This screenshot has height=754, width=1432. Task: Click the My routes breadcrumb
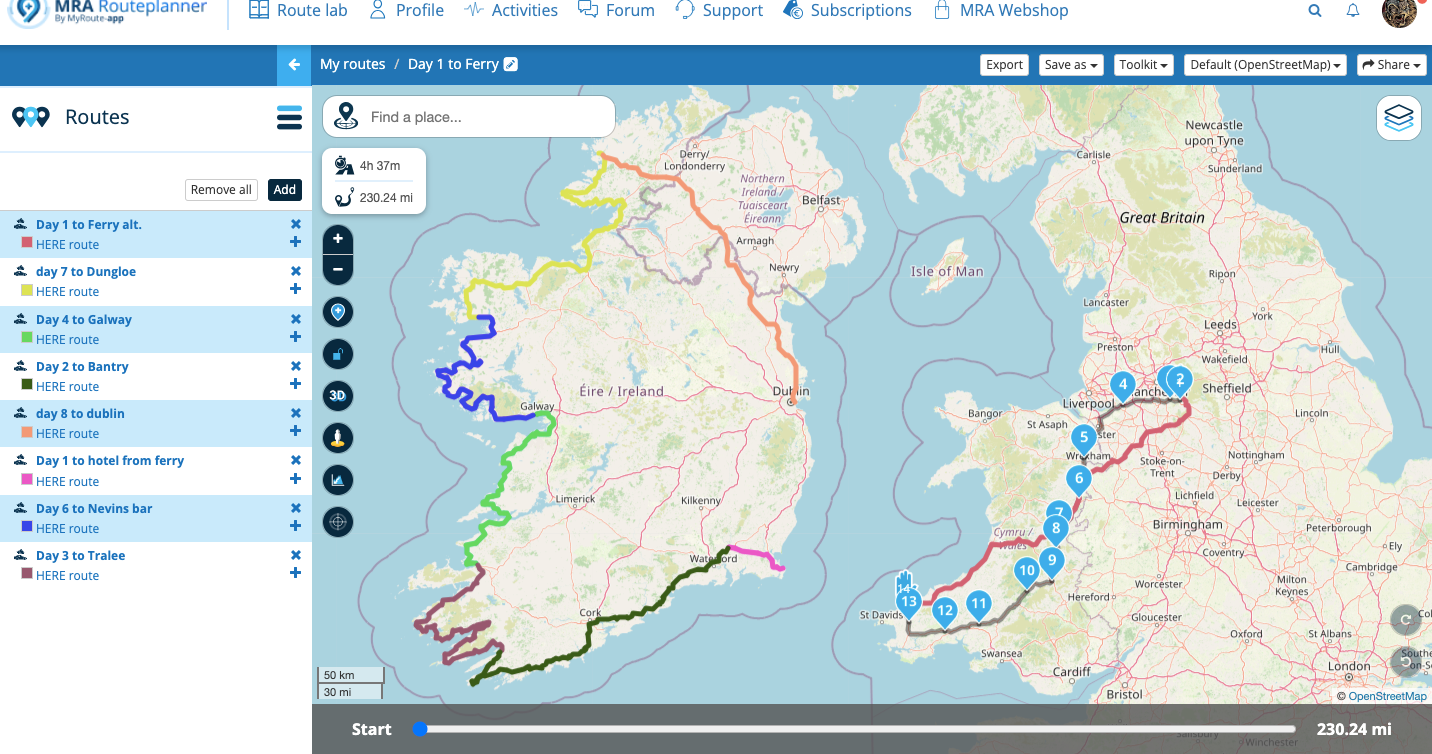pos(352,64)
